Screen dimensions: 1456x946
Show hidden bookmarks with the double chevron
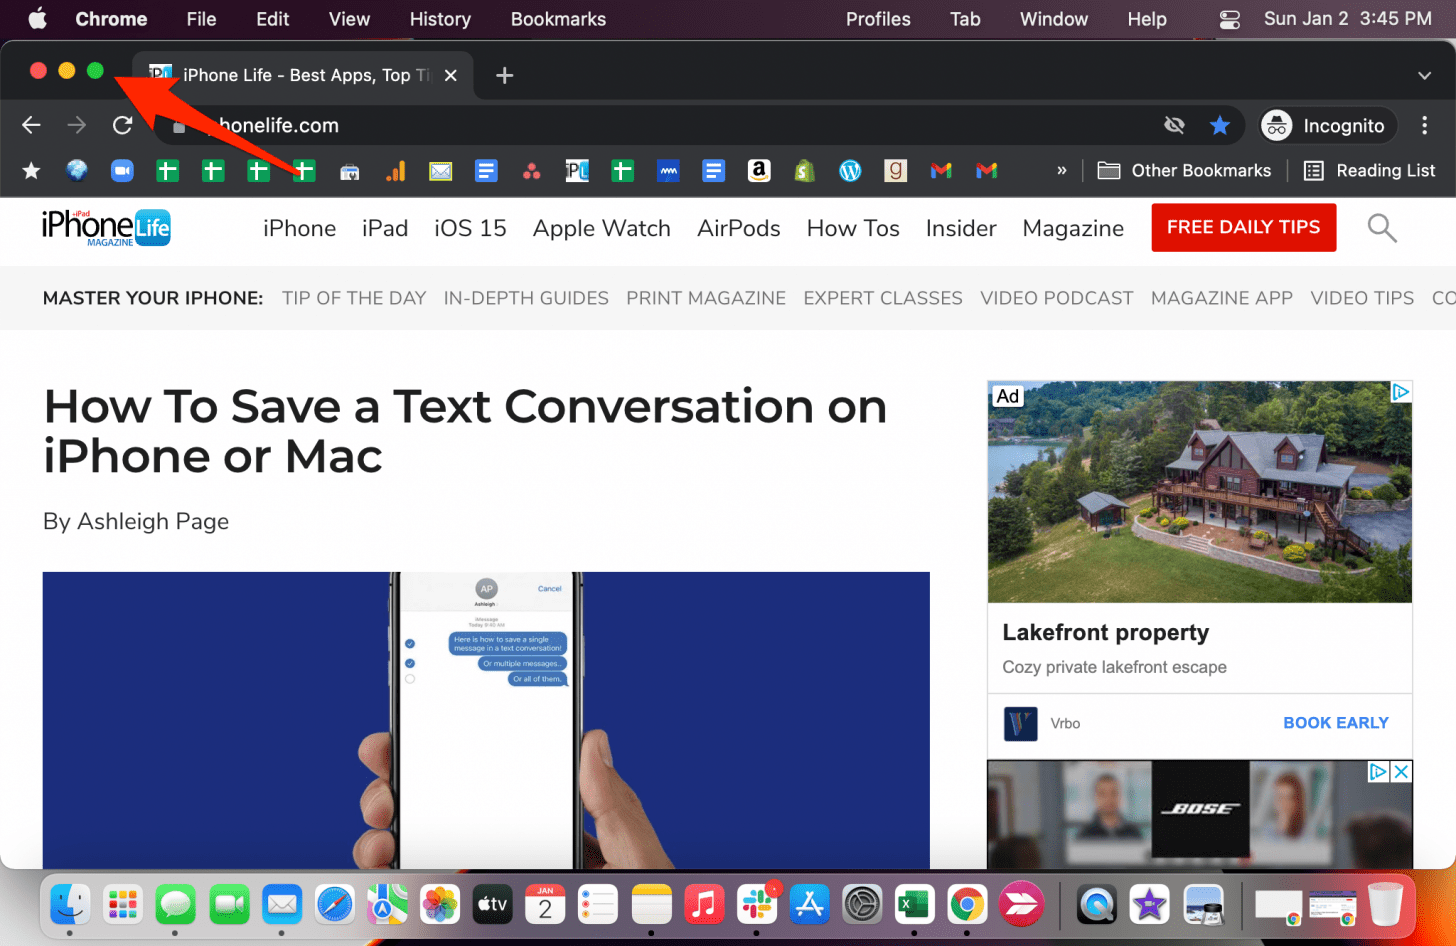[1061, 171]
